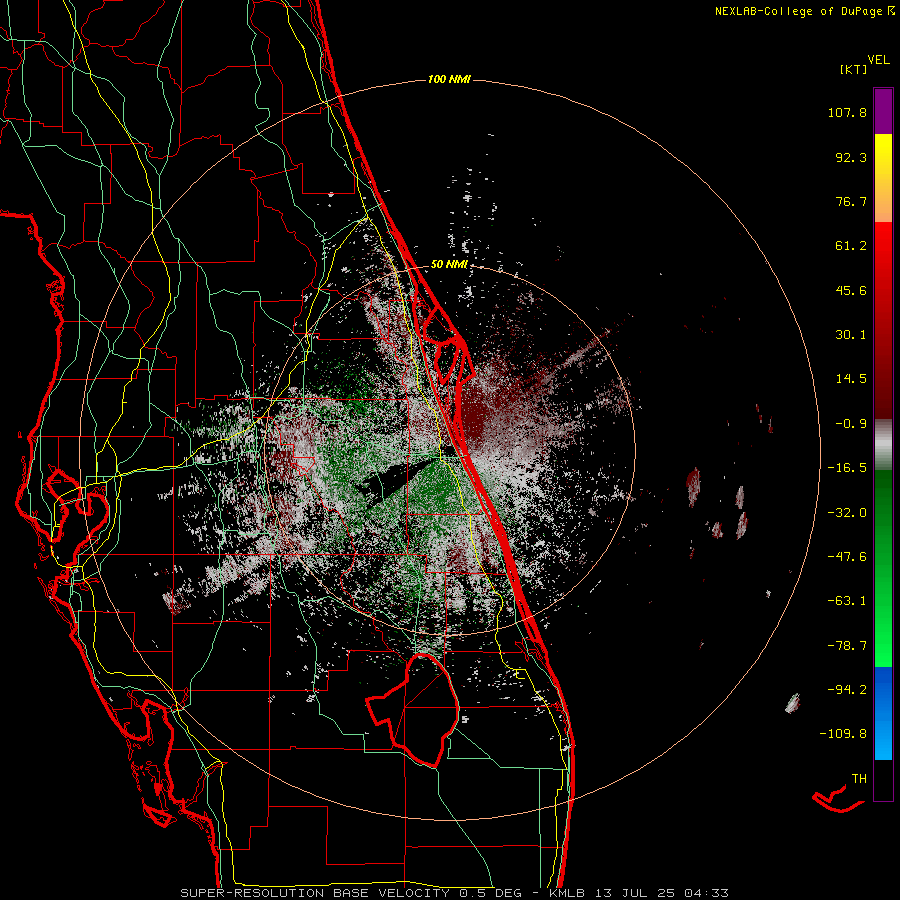Select the 61.2 value on velocity scale
Viewport: 900px width, 900px height.
(x=851, y=246)
